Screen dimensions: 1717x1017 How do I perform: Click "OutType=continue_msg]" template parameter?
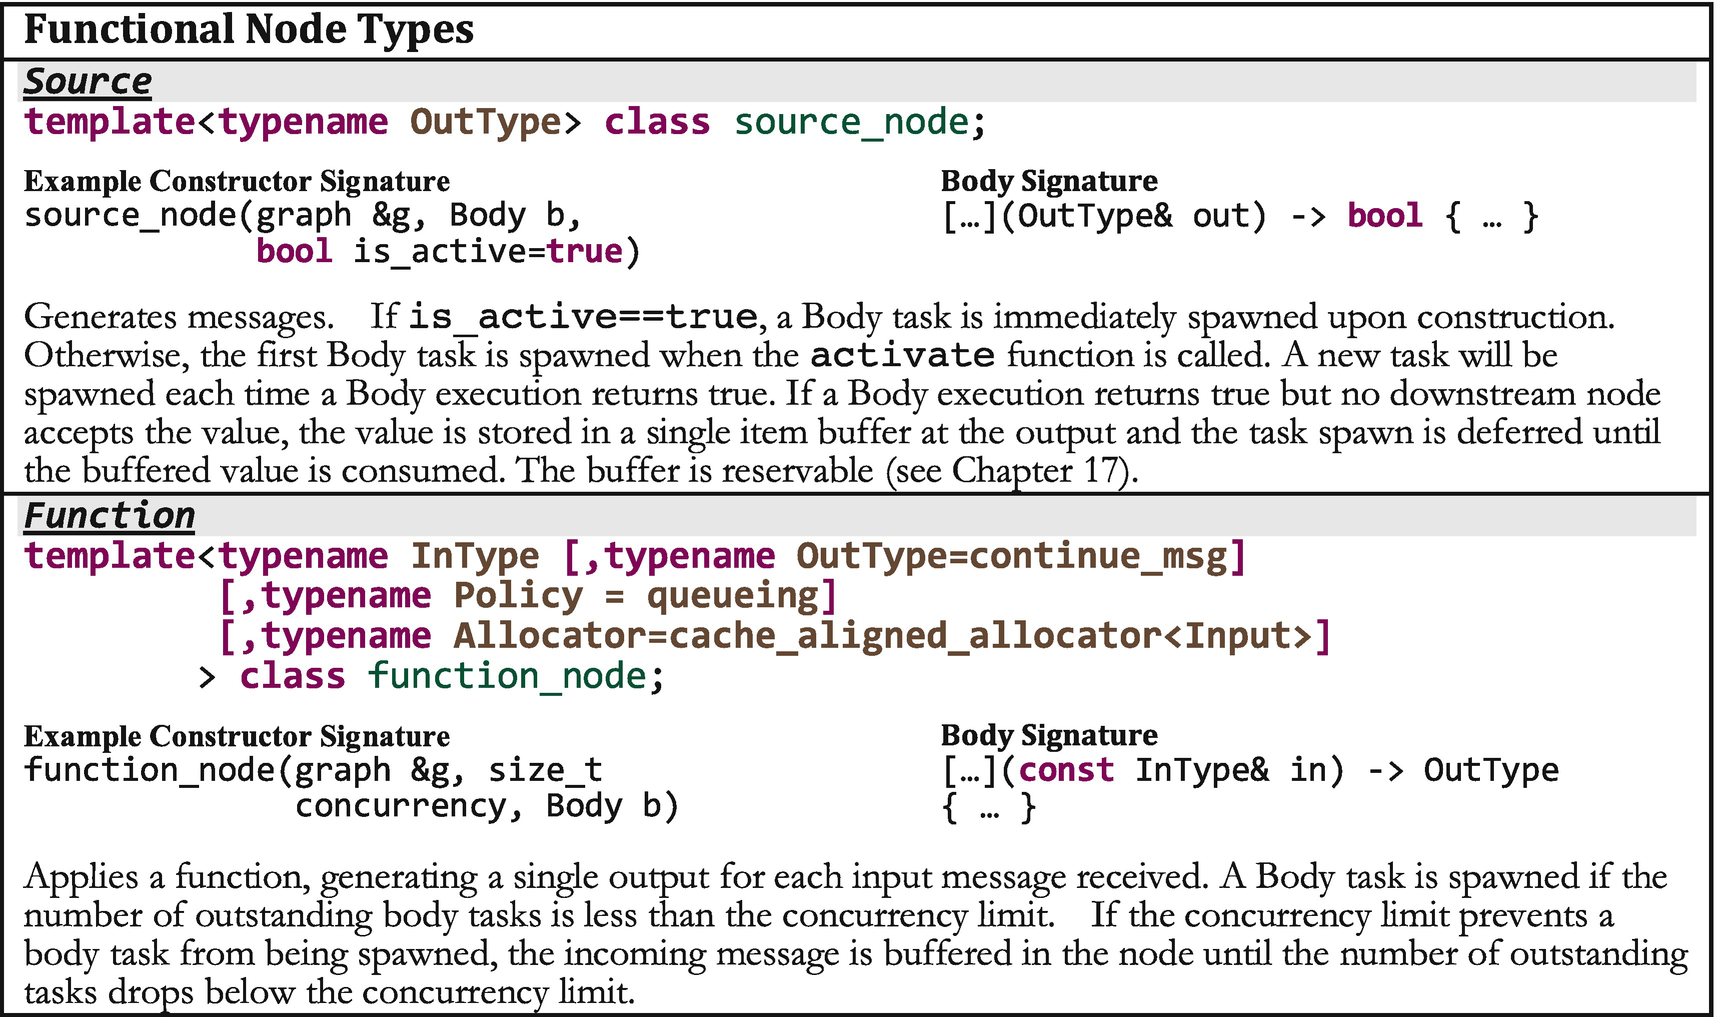[x=1021, y=556]
